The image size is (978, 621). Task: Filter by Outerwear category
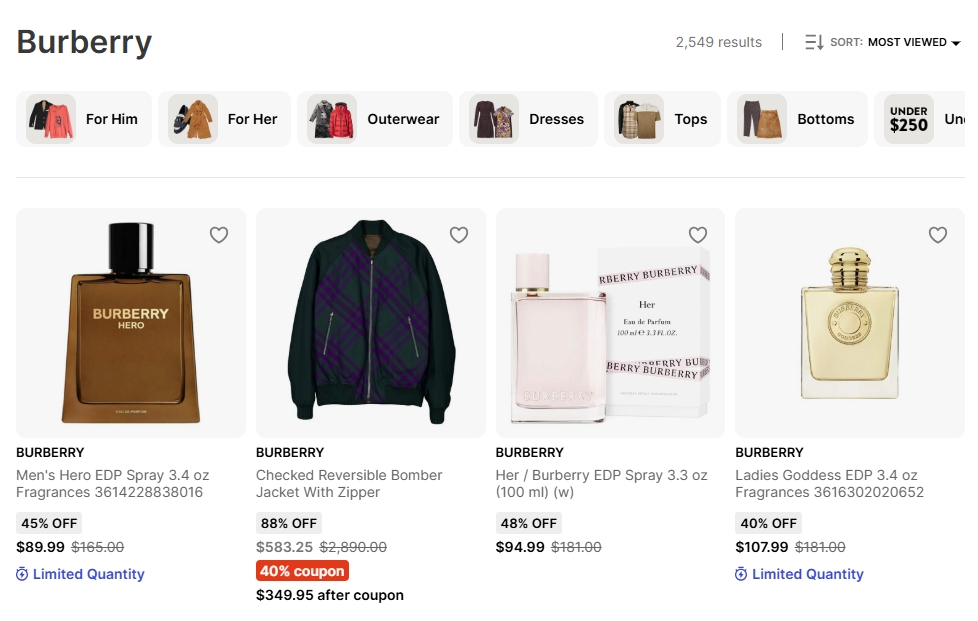point(375,119)
